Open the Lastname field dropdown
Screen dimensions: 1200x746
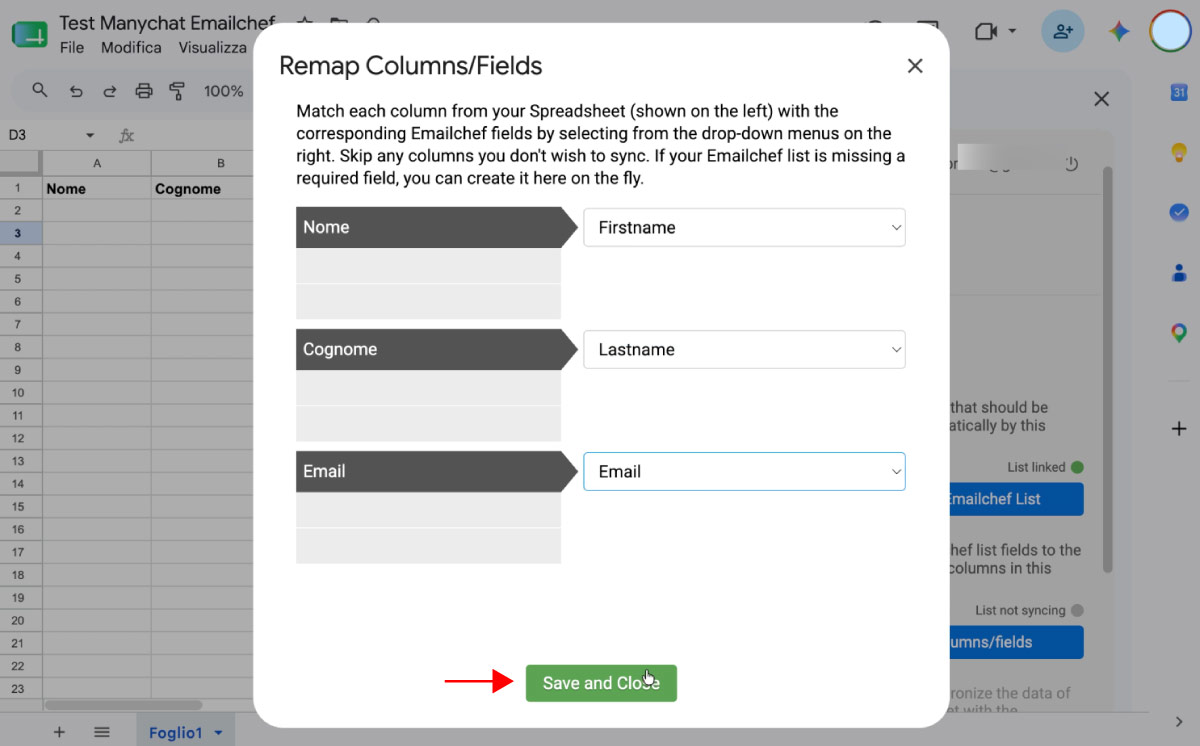tap(744, 349)
